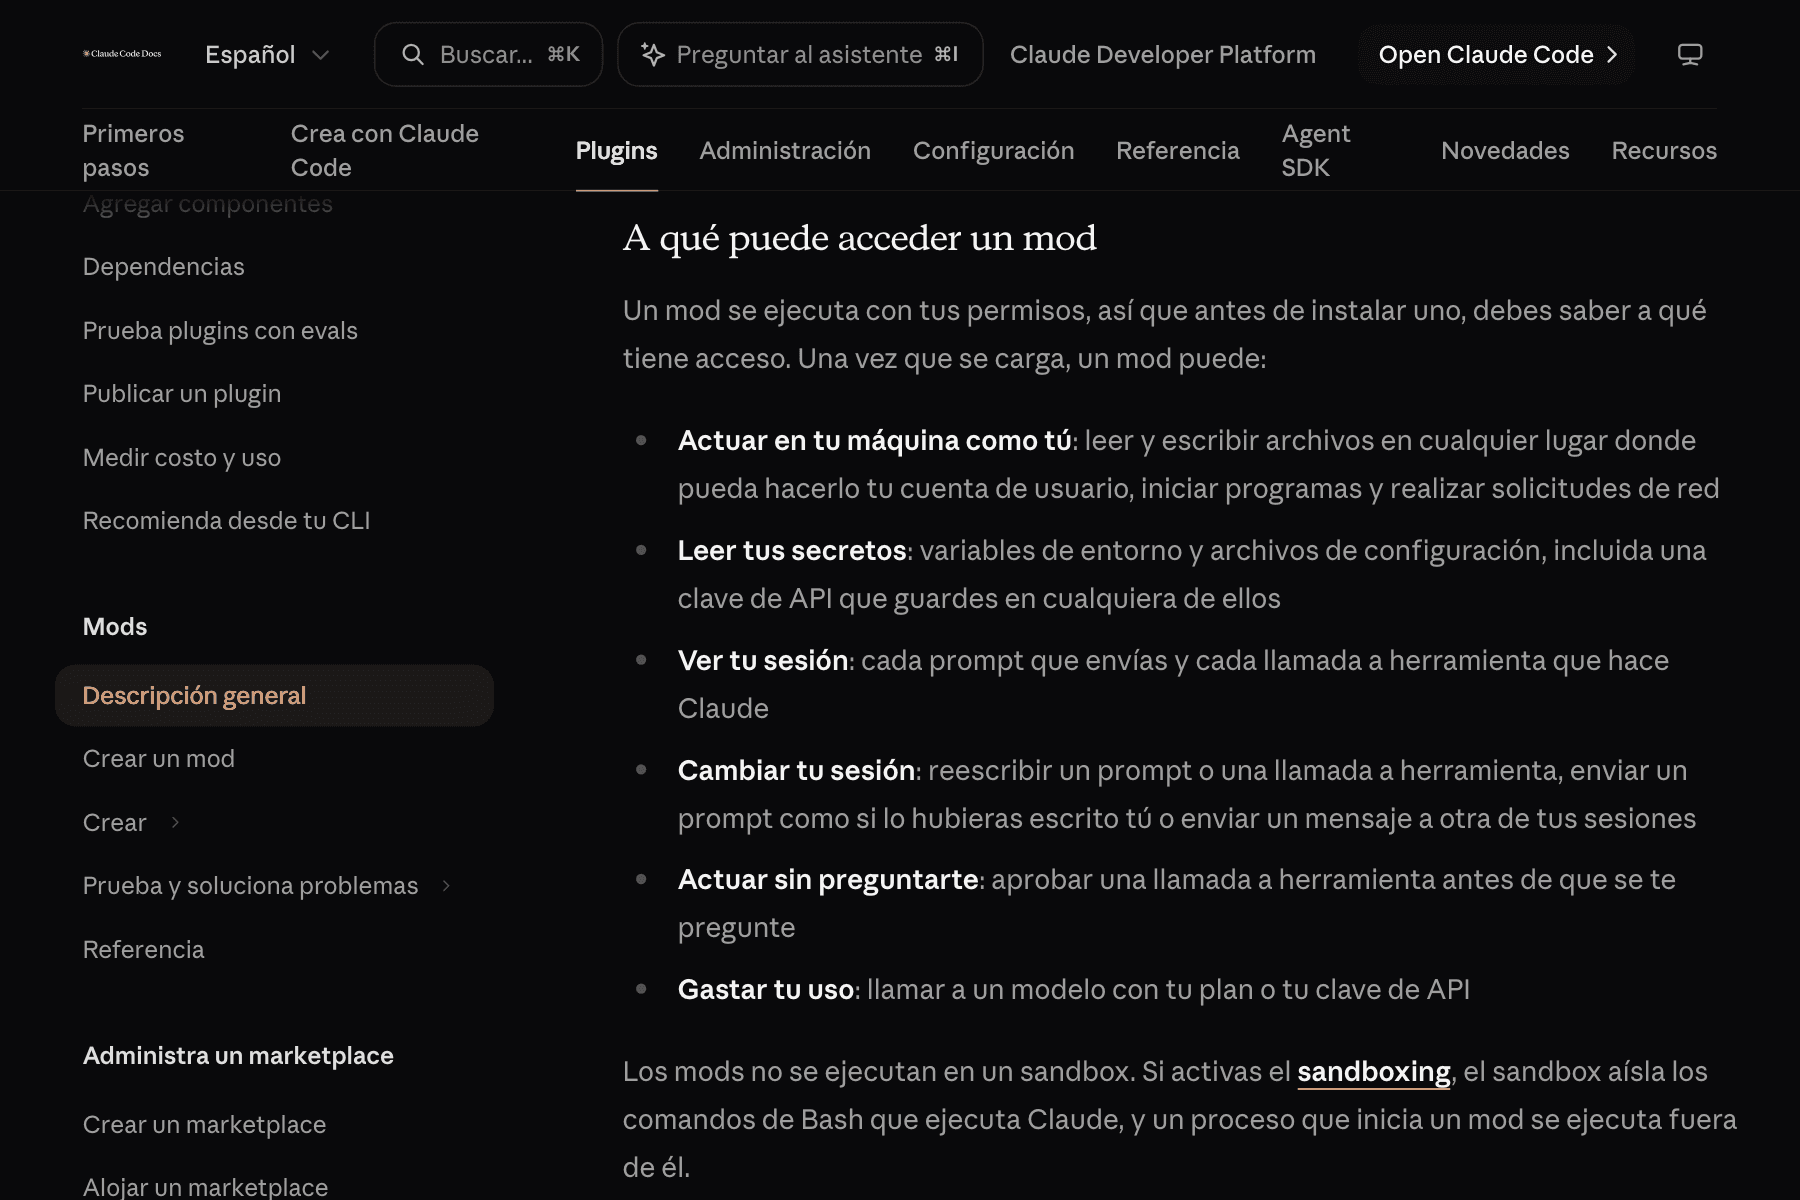This screenshot has height=1200, width=1800.
Task: Open Referencia in the Mods sidebar
Action: coord(143,949)
